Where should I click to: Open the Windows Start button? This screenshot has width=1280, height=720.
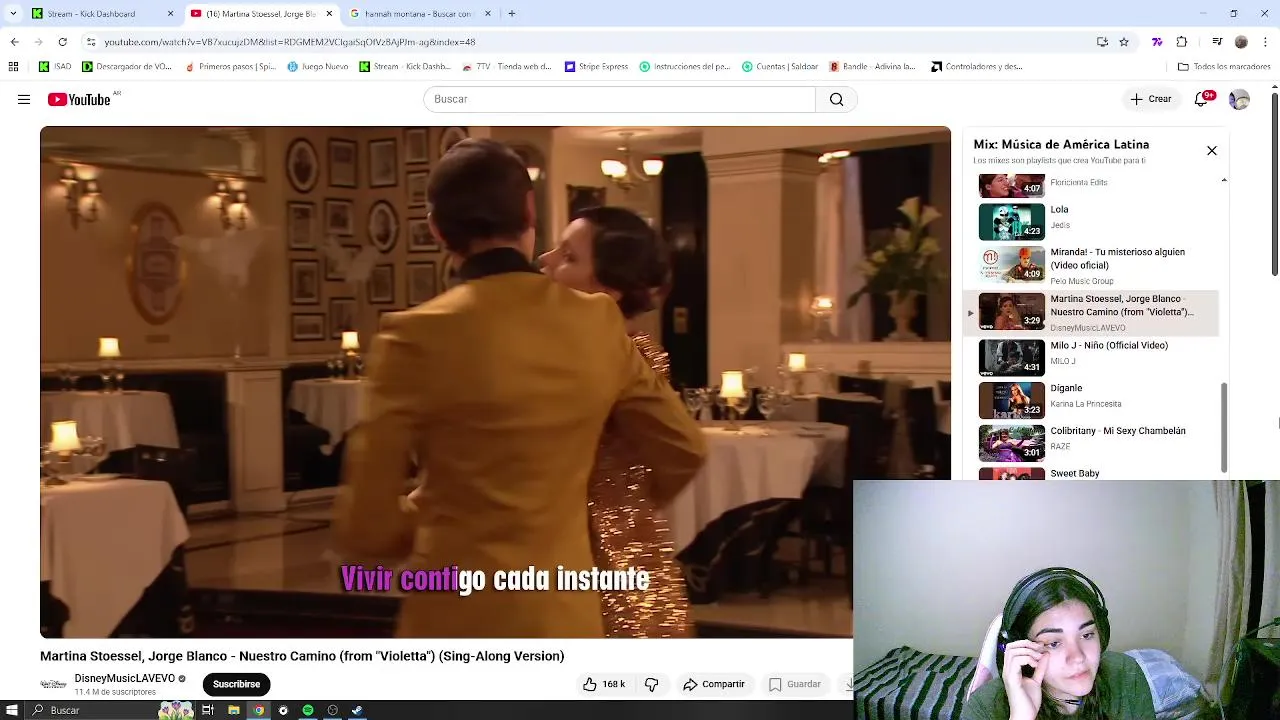(x=12, y=710)
